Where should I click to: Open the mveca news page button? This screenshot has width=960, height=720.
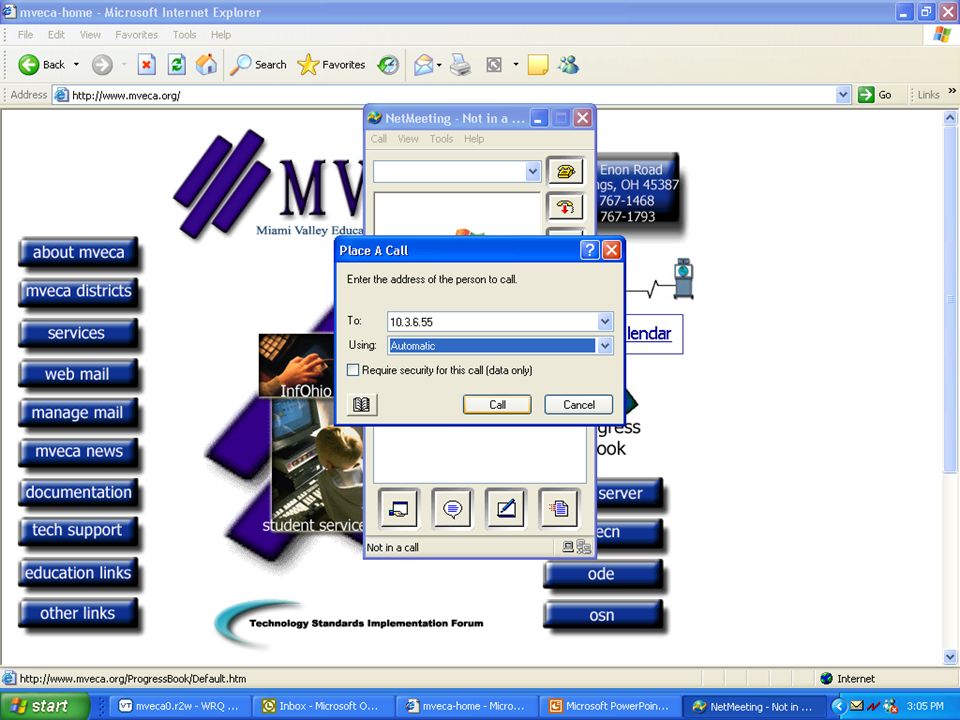[78, 452]
